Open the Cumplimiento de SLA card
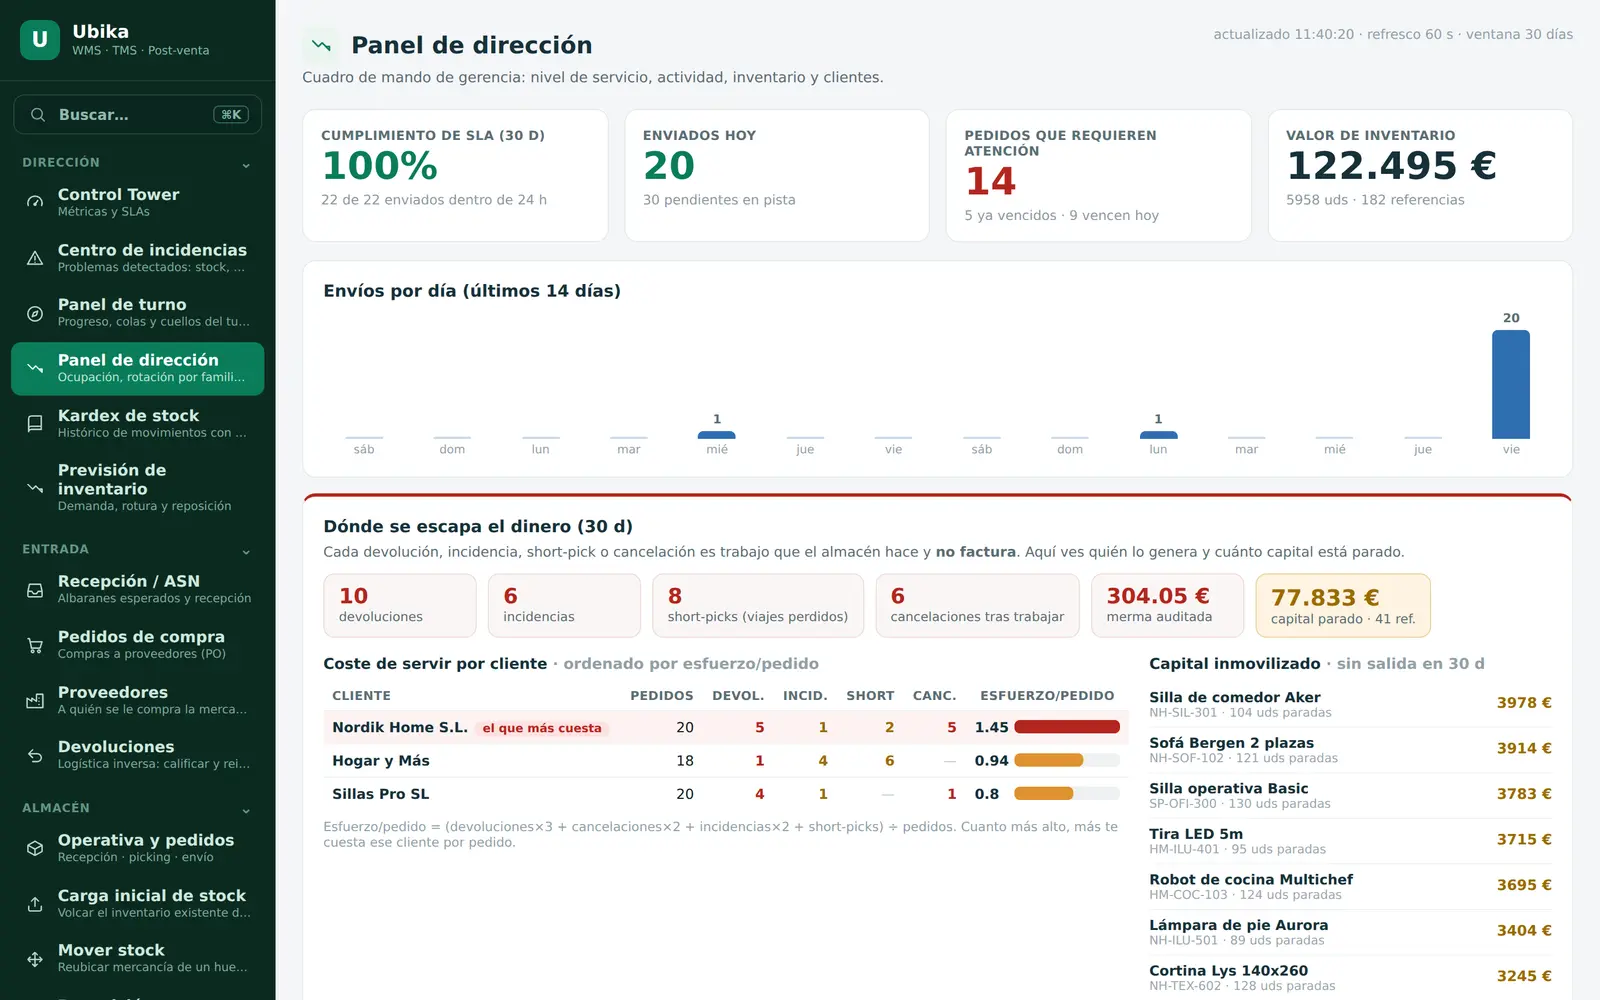Screen dimensions: 1600x1000 455,175
